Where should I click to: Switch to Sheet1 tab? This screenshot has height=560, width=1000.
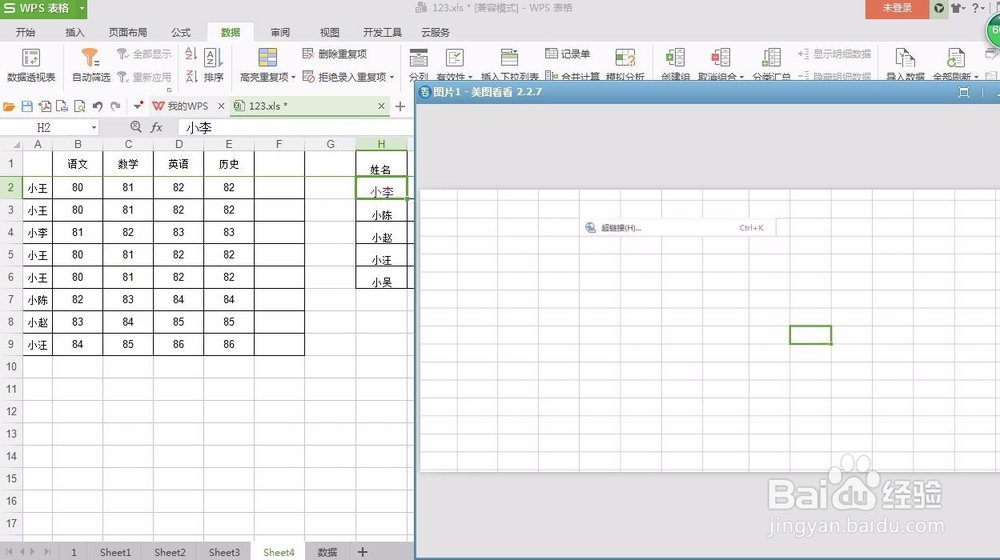click(115, 552)
